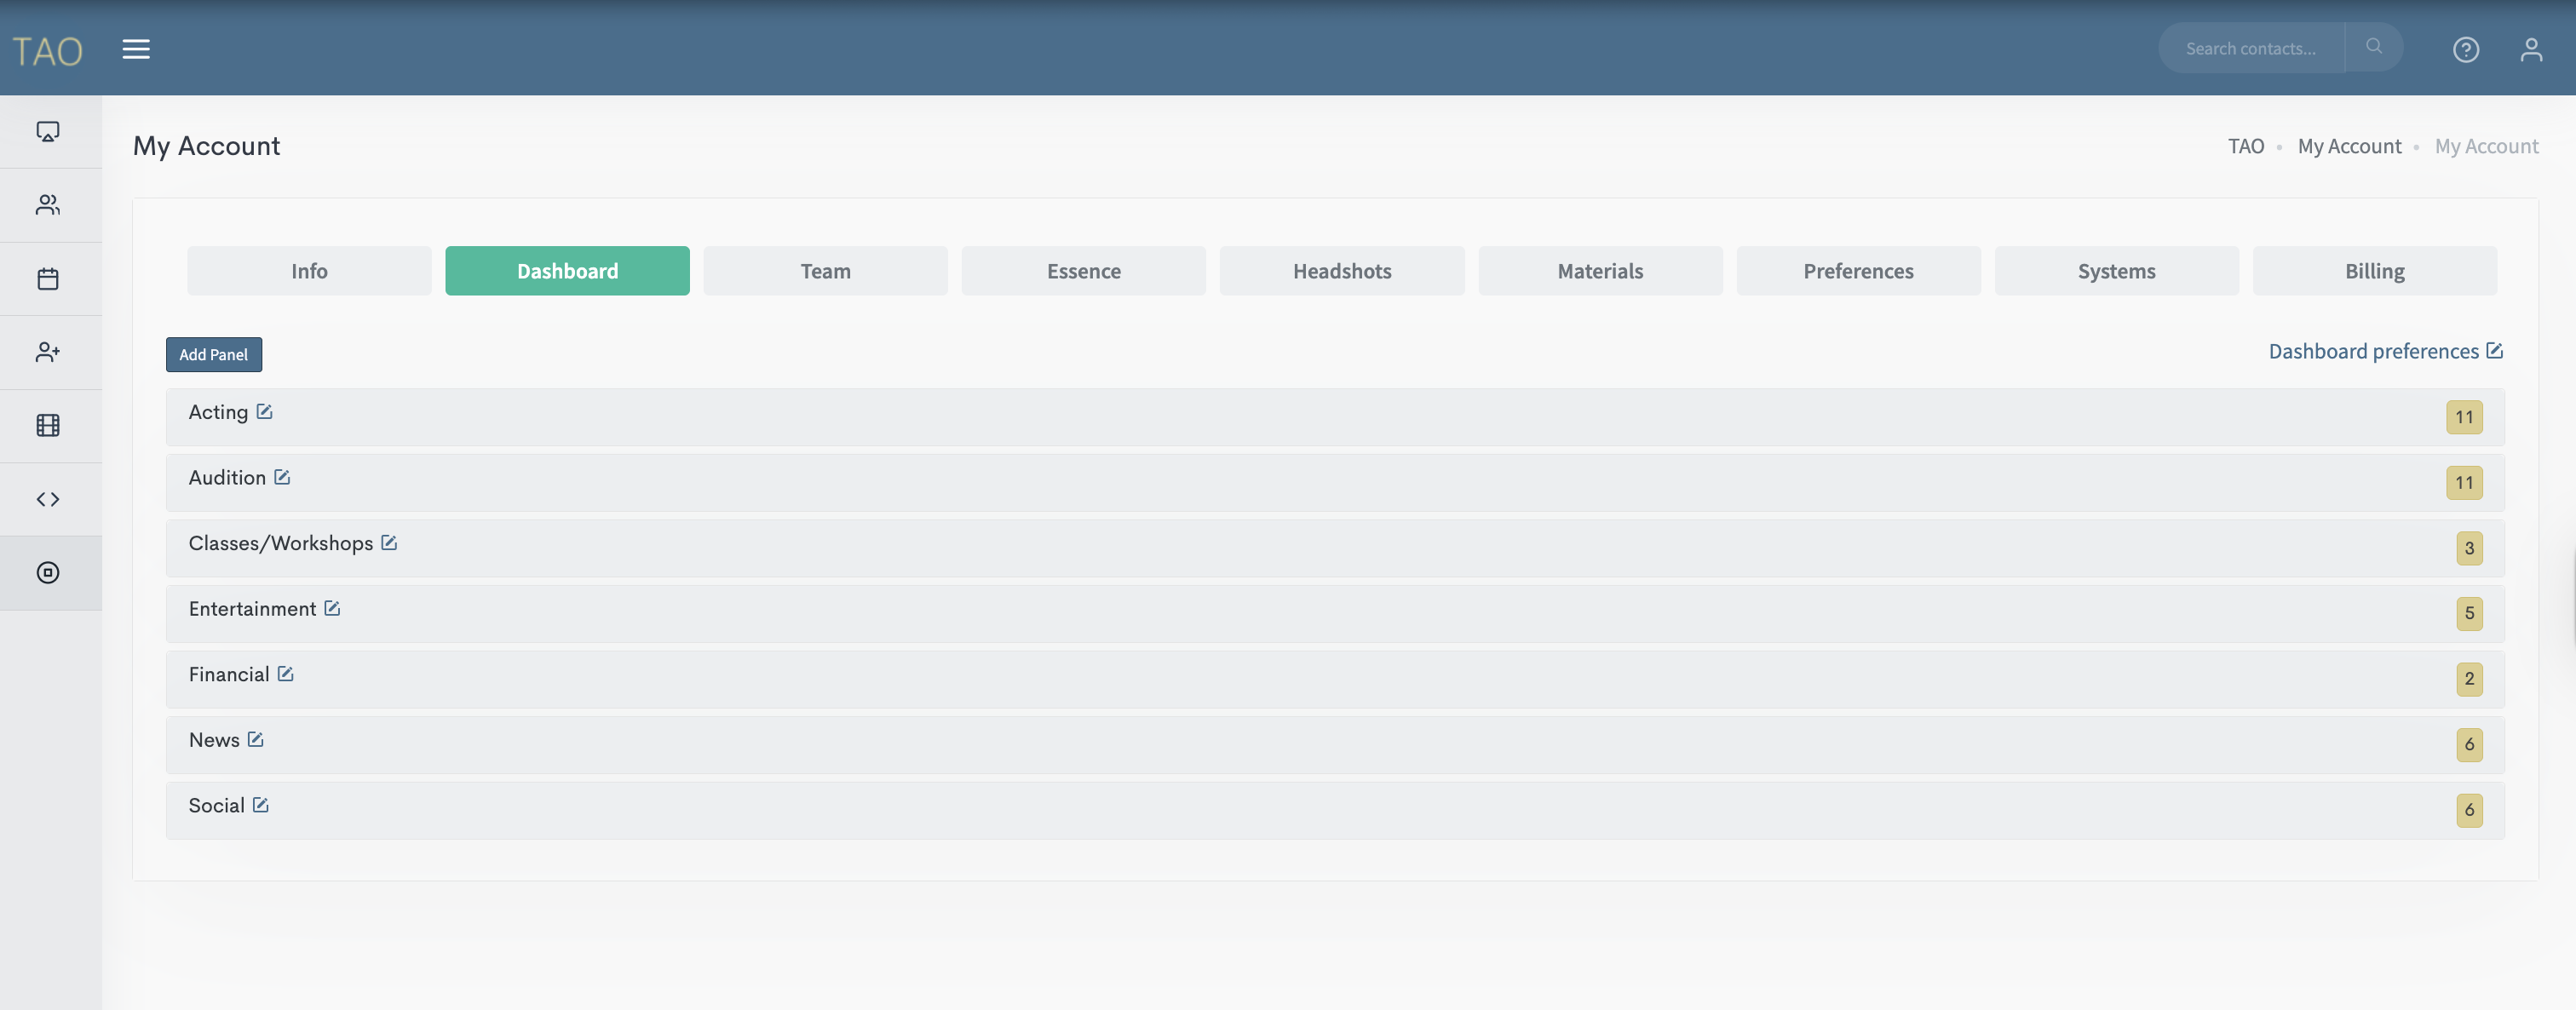The height and width of the screenshot is (1010, 2576).
Task: Click the News panel count badge 6
Action: pyautogui.click(x=2468, y=744)
